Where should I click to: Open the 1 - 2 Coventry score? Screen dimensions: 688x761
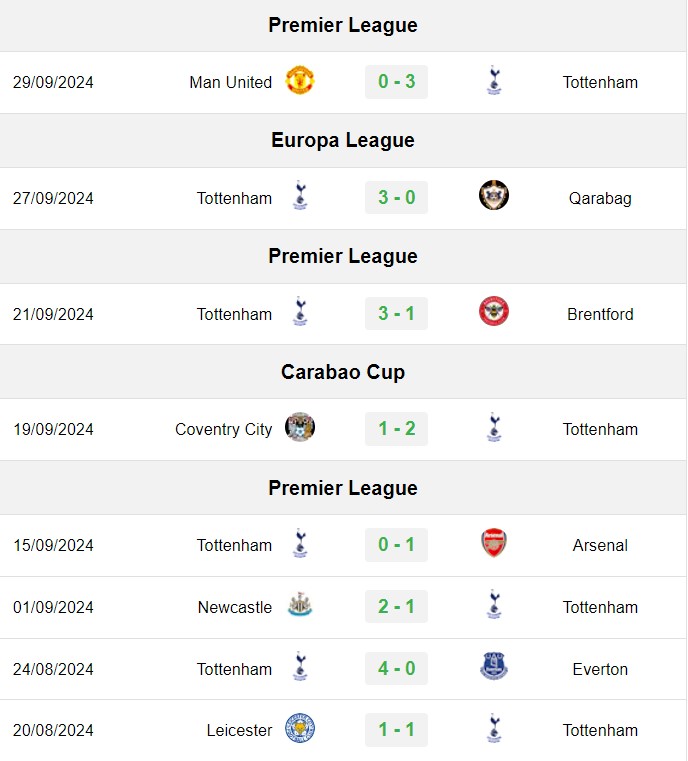(396, 429)
